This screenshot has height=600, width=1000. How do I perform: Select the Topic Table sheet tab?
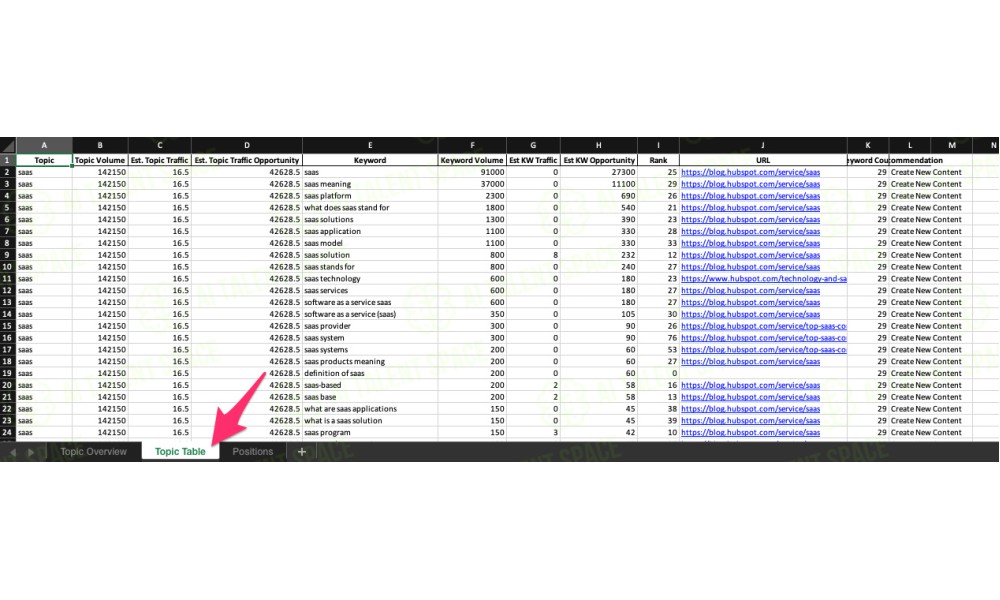180,451
